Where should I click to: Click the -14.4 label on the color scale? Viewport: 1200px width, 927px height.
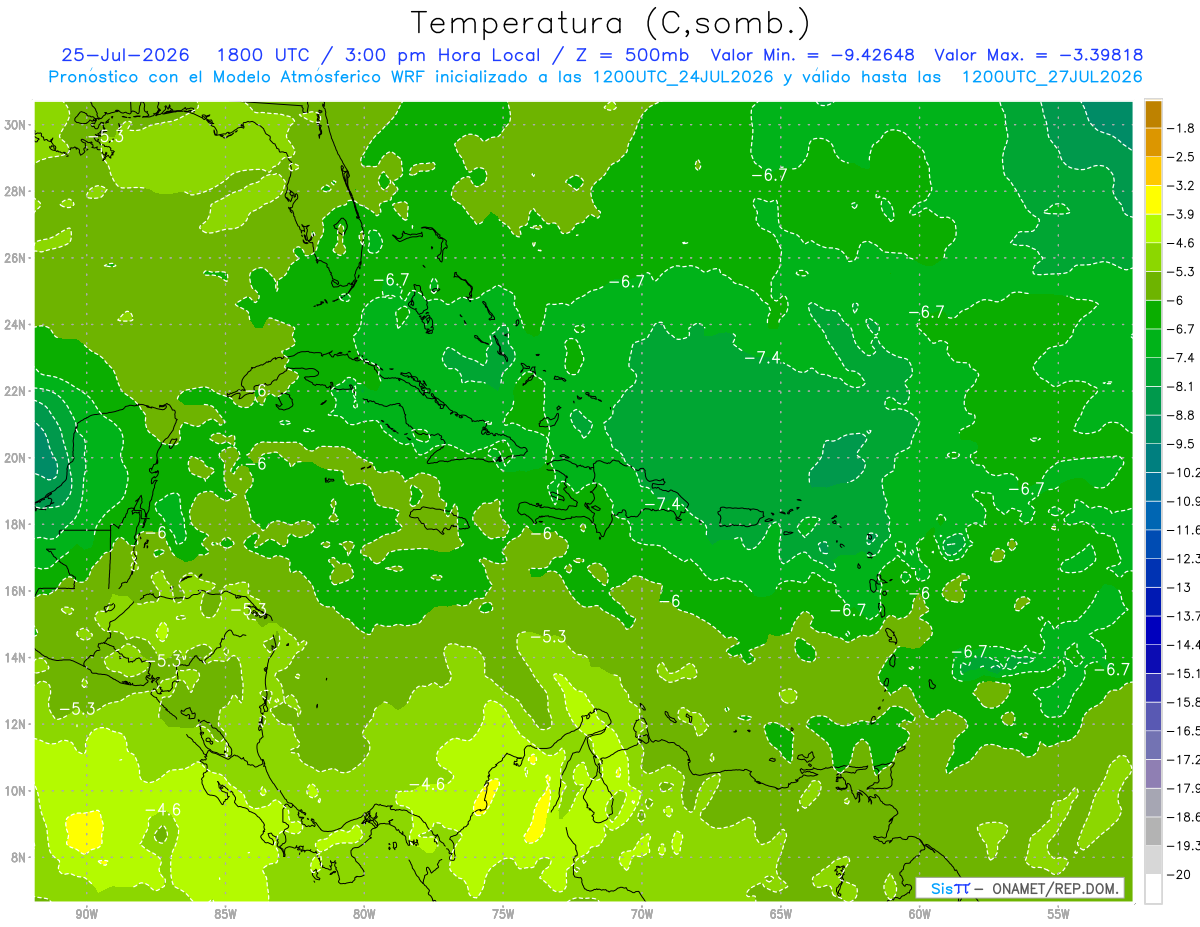1185,645
